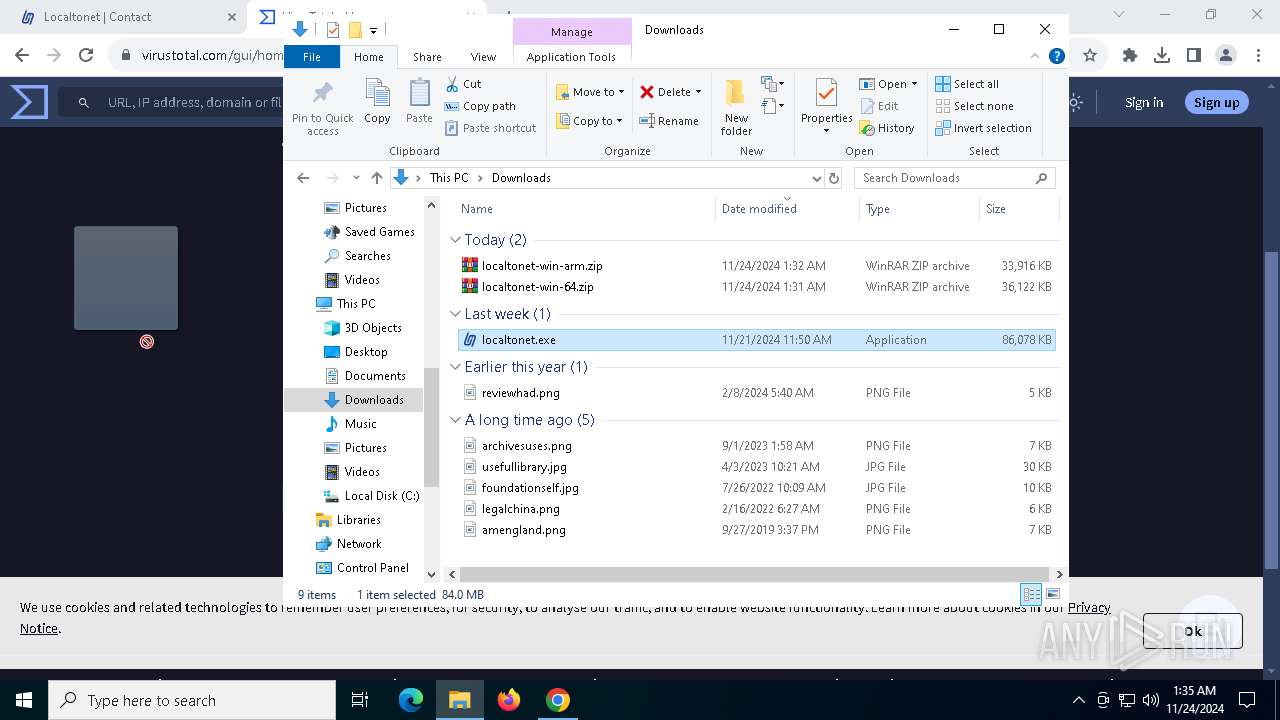Open Firefox from taskbar
Image resolution: width=1280 pixels, height=720 pixels.
pos(509,700)
